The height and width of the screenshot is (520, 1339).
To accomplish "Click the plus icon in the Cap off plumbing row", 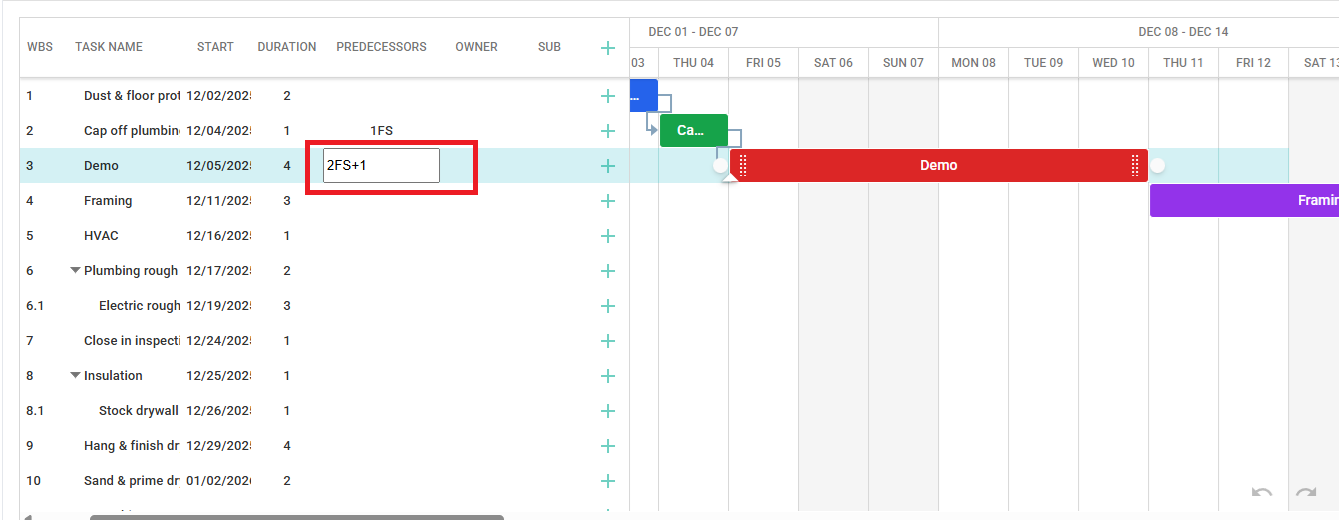I will tap(607, 131).
